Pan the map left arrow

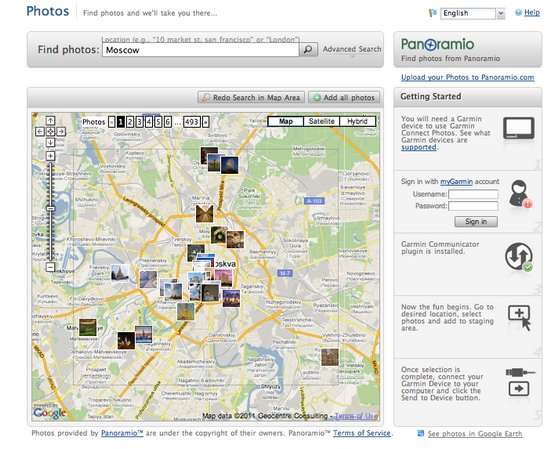(x=40, y=131)
